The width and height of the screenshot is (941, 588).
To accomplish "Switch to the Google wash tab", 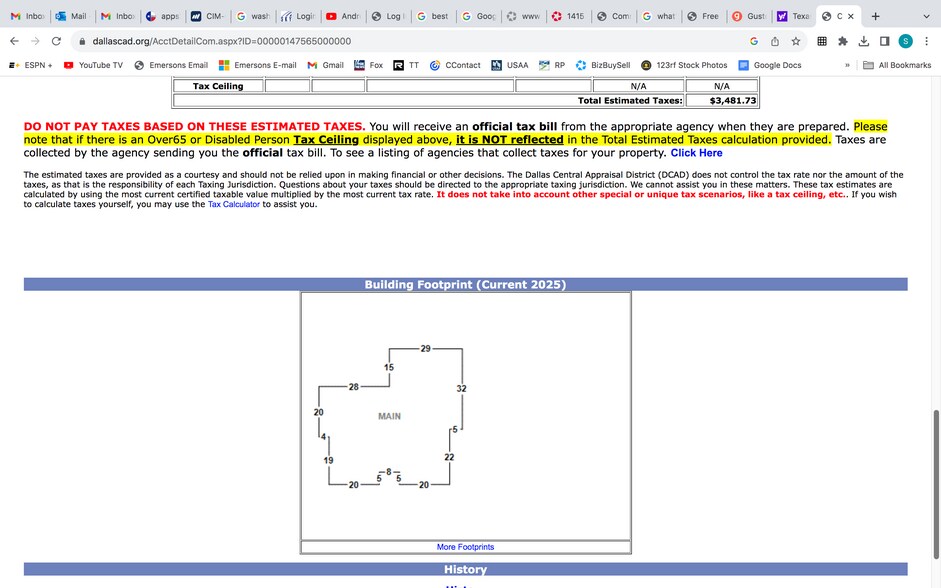I will pyautogui.click(x=253, y=16).
